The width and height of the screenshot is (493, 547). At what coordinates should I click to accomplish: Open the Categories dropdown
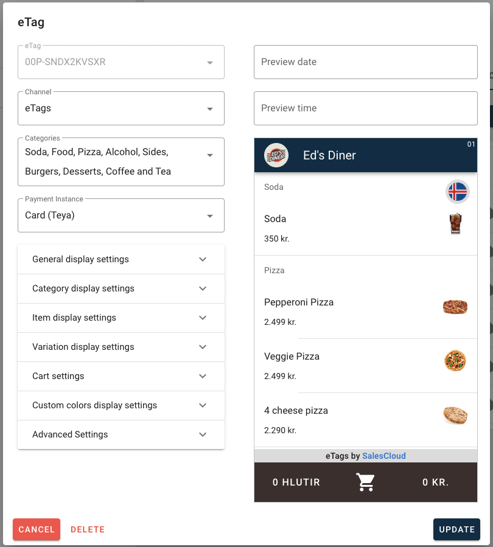[121, 162]
